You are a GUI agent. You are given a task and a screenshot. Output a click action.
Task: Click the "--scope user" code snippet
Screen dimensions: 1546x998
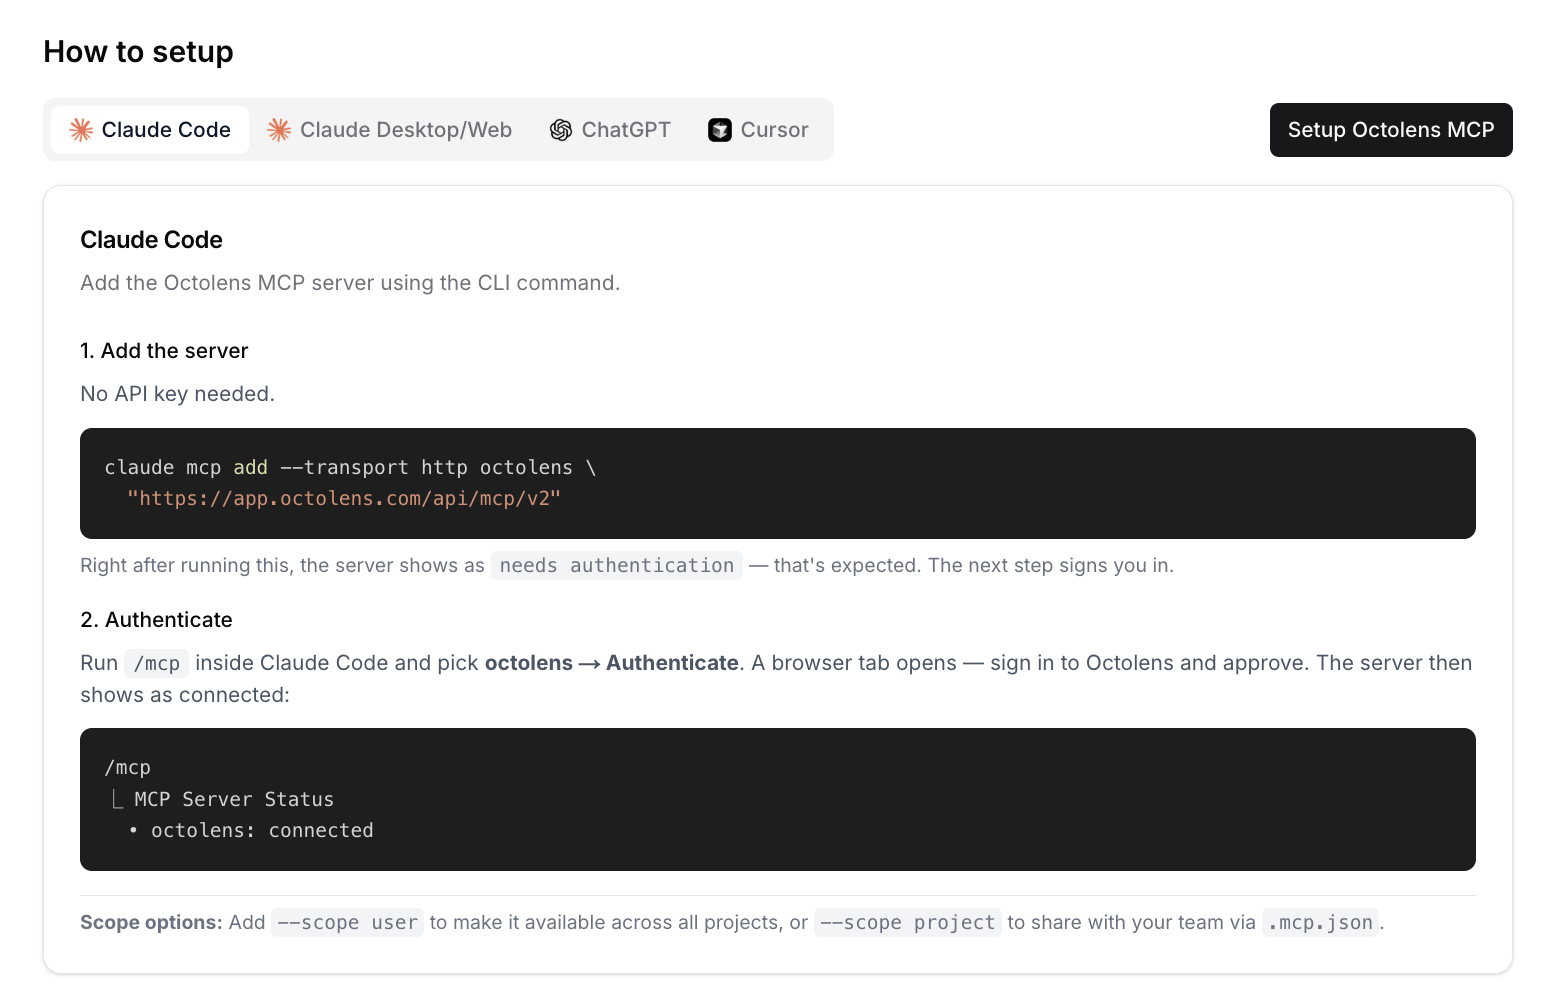click(348, 923)
